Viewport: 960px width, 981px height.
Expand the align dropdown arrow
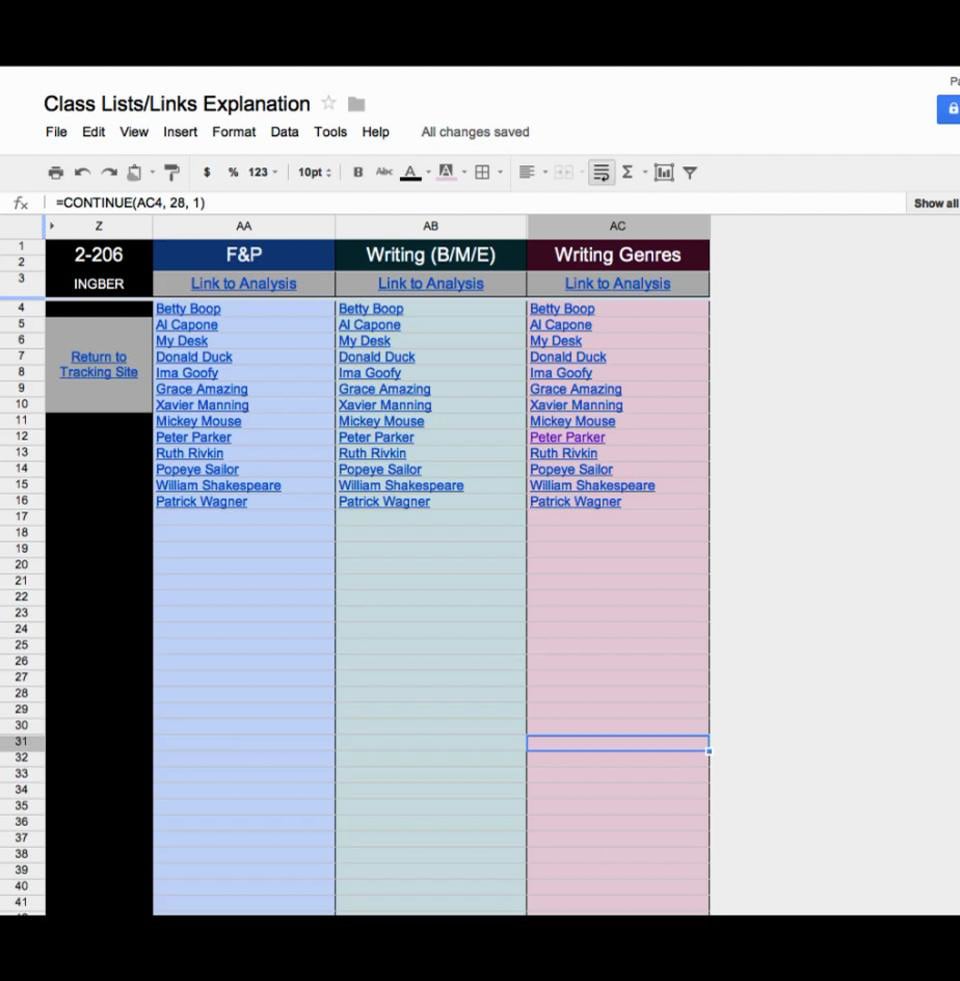click(545, 172)
